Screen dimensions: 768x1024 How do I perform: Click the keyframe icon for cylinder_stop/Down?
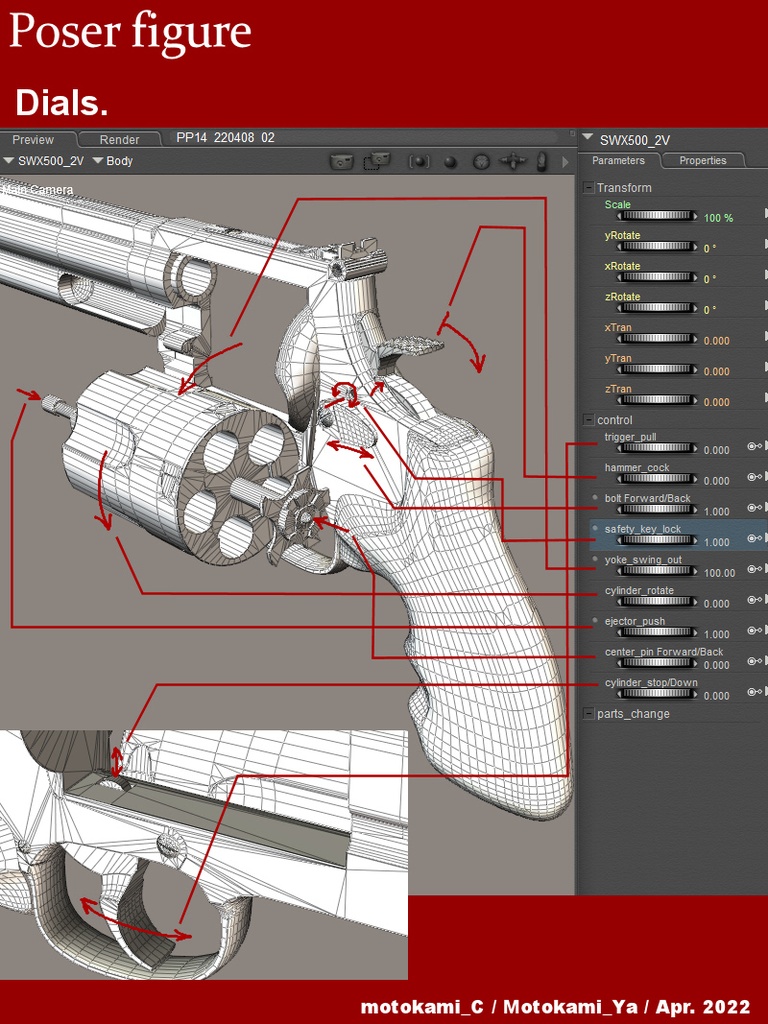[x=754, y=692]
